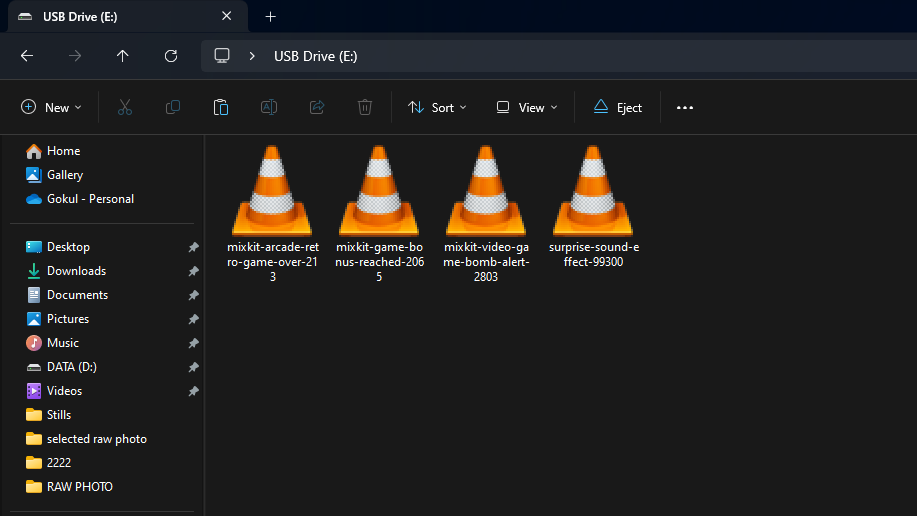The height and width of the screenshot is (516, 917).
Task: Click the Copy toolbar icon
Action: pyautogui.click(x=173, y=108)
